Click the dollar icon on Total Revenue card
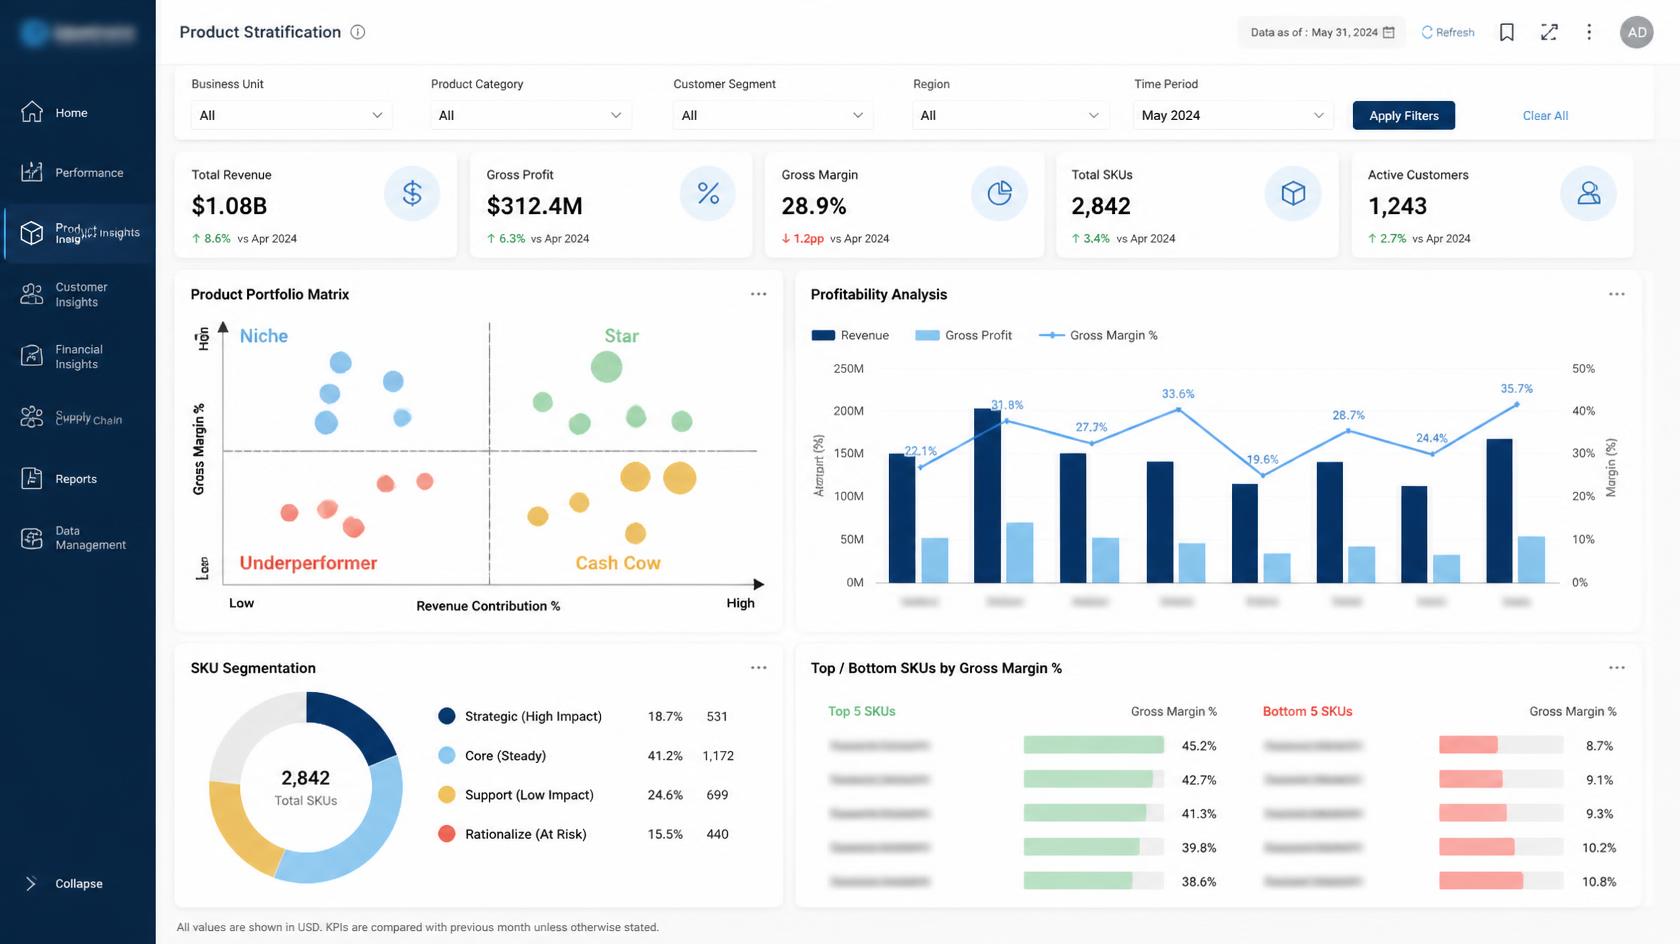 pos(412,193)
